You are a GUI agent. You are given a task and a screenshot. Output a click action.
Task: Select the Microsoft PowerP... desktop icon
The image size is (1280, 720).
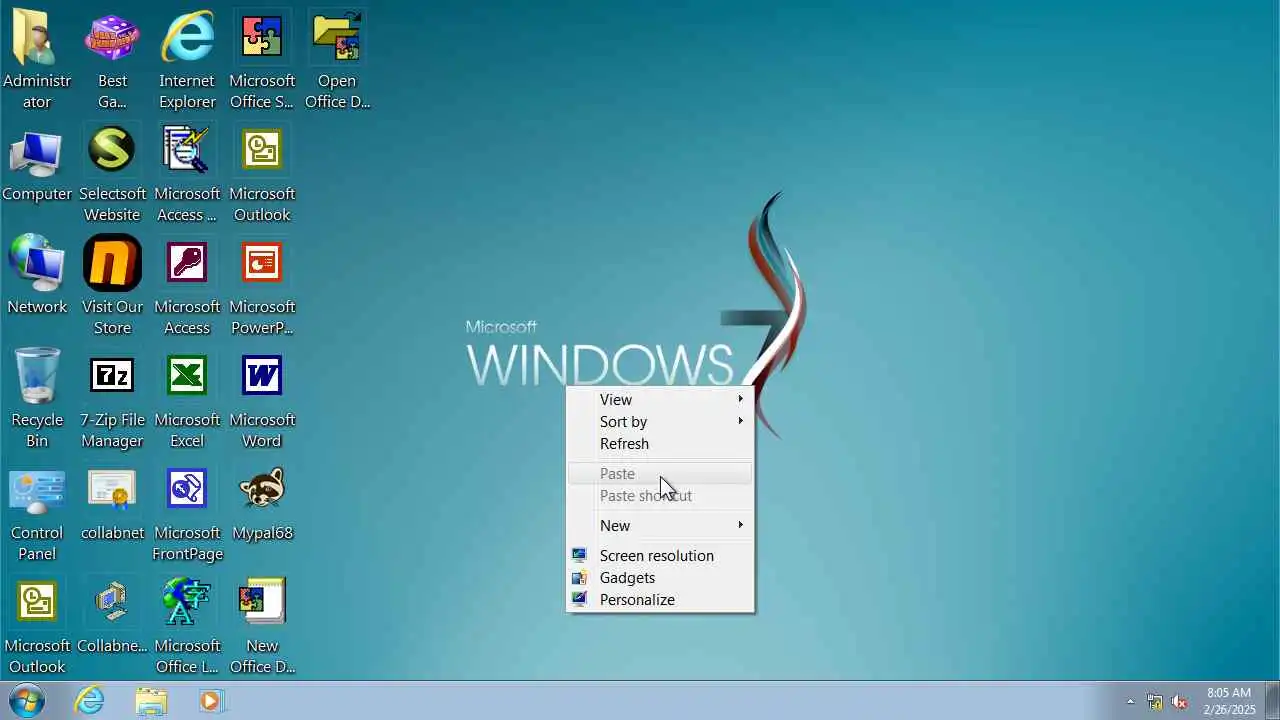coord(262,286)
